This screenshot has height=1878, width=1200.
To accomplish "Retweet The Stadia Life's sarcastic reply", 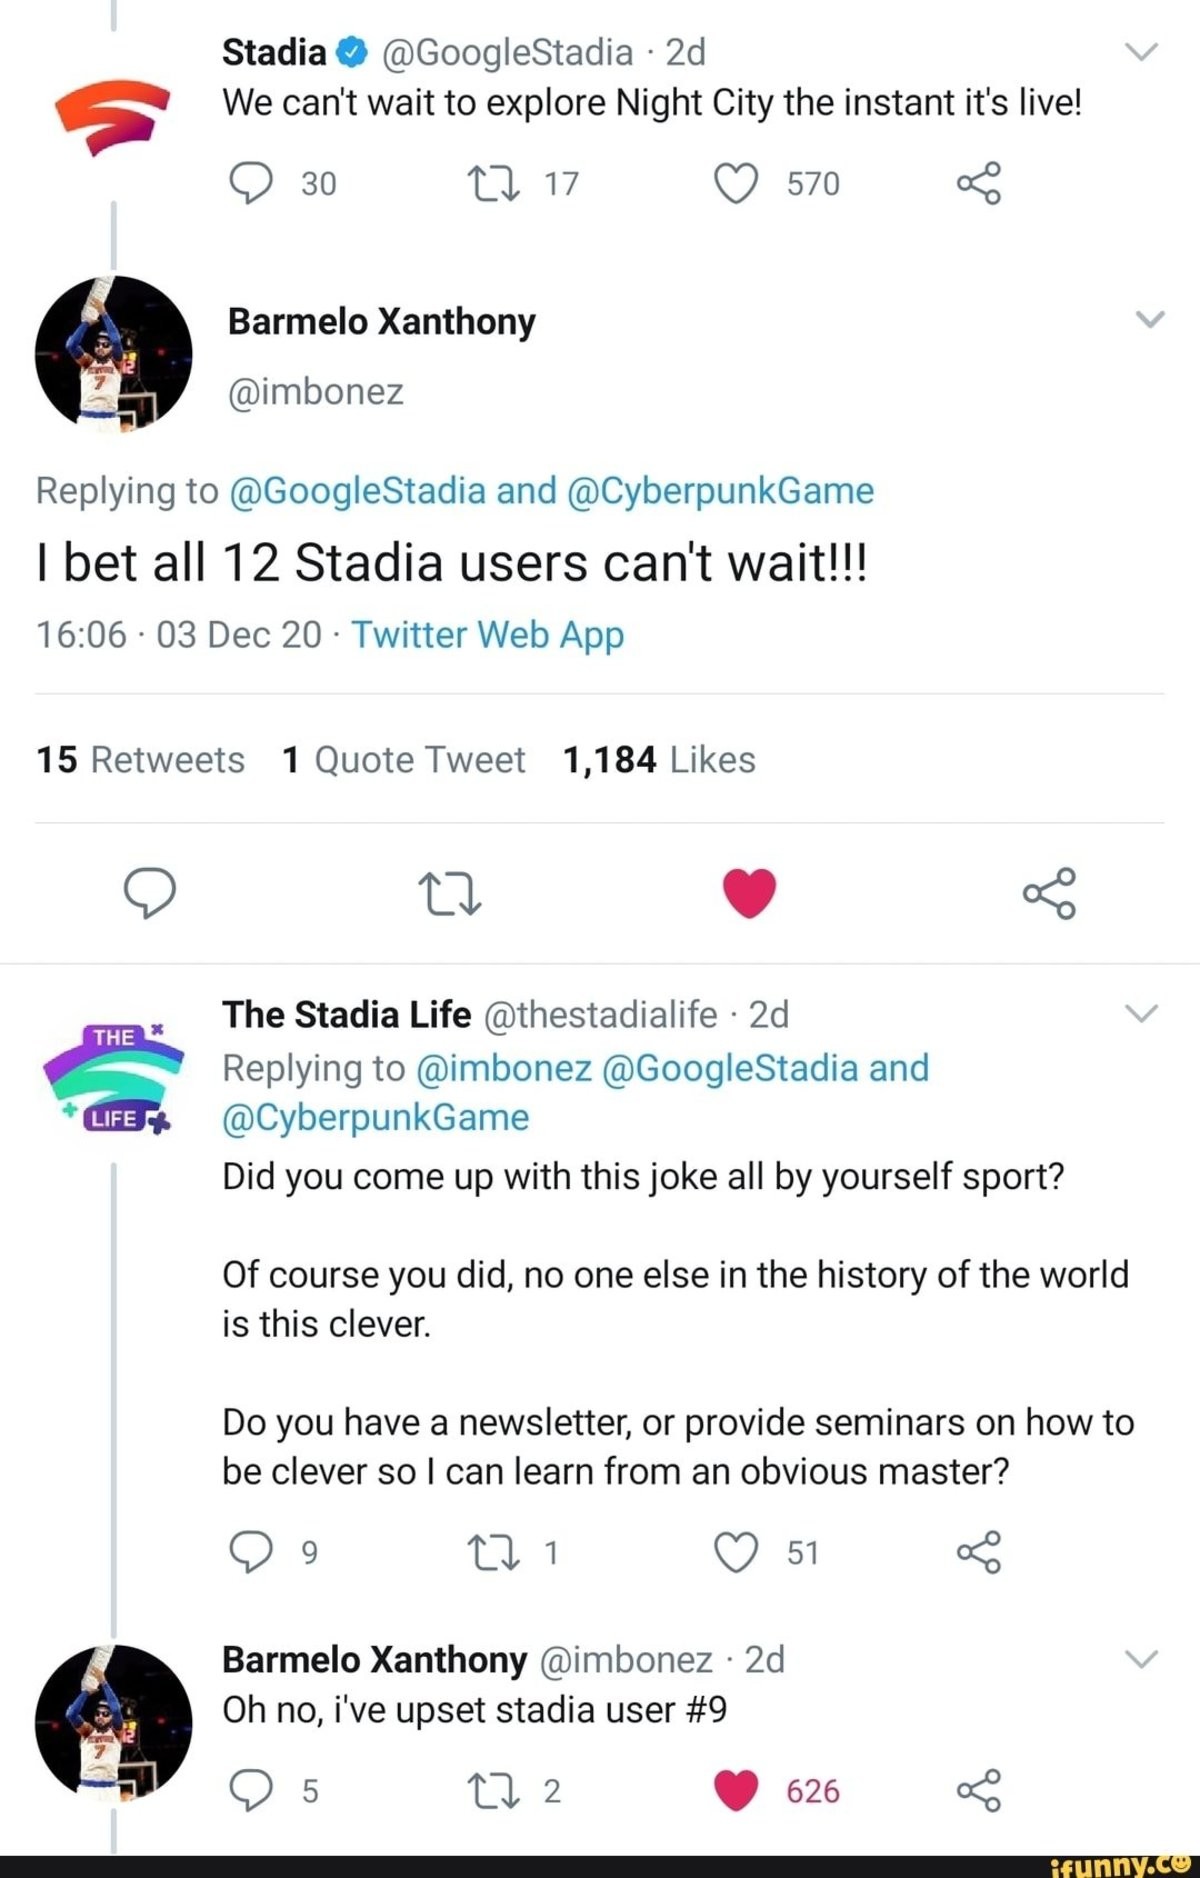I will (493, 1552).
